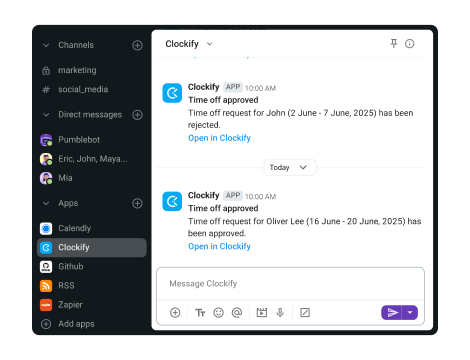
Task: Collapse the Channels section
Action: pyautogui.click(x=46, y=45)
